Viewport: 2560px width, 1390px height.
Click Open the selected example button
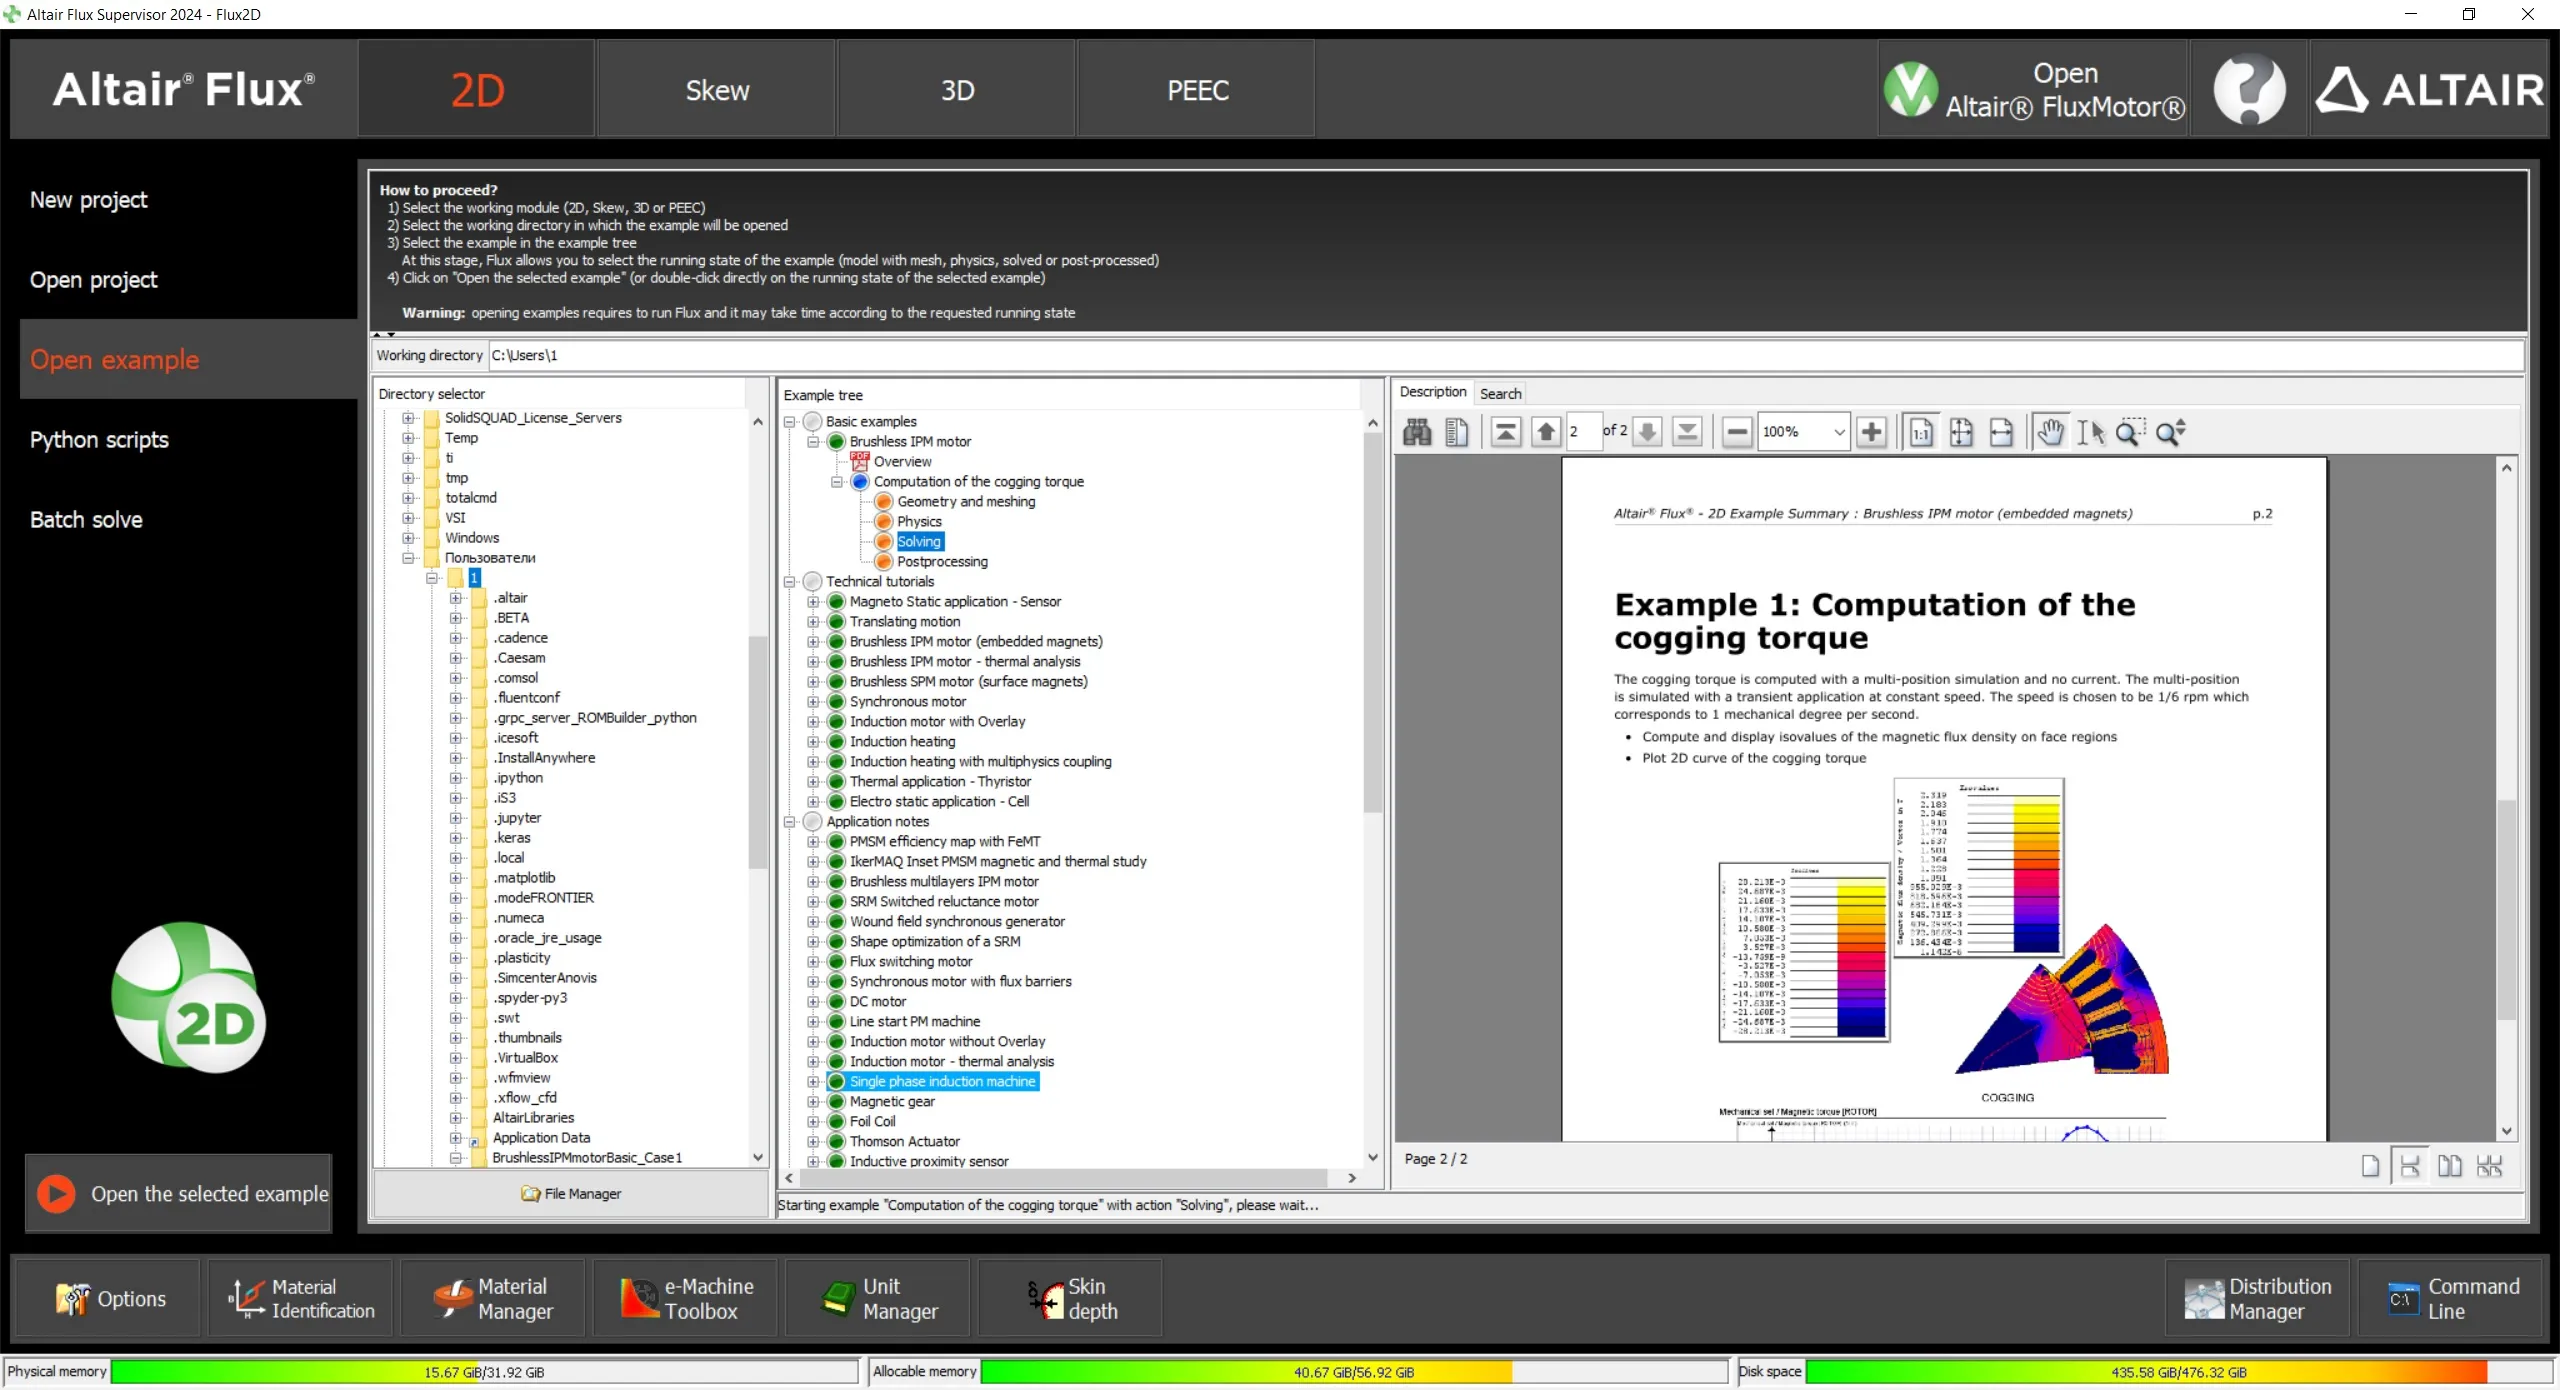coord(179,1194)
